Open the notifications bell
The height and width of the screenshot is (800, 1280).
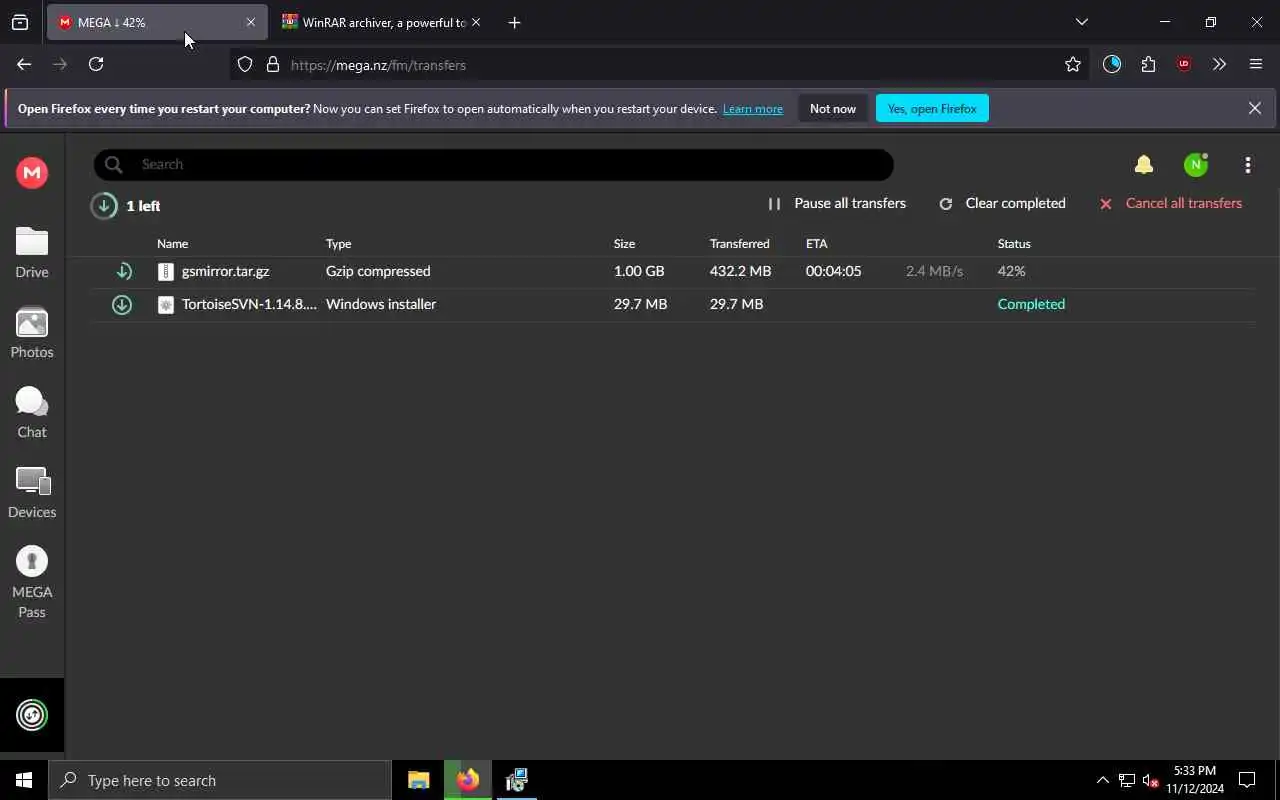tap(1144, 164)
